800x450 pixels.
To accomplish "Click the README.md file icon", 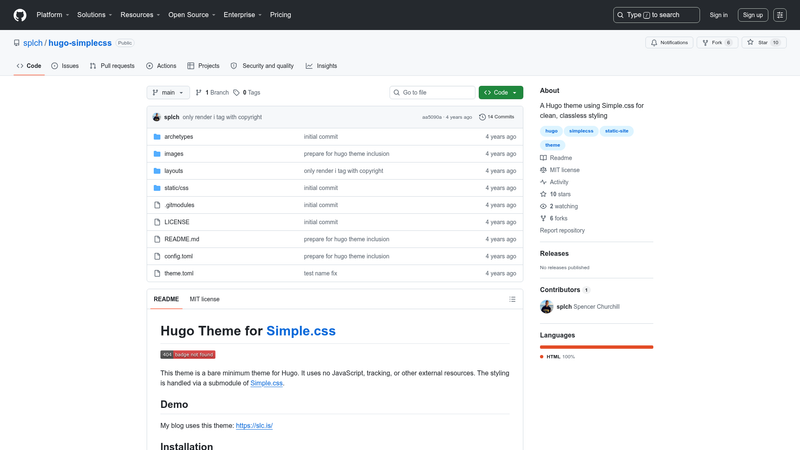I will pyautogui.click(x=157, y=239).
